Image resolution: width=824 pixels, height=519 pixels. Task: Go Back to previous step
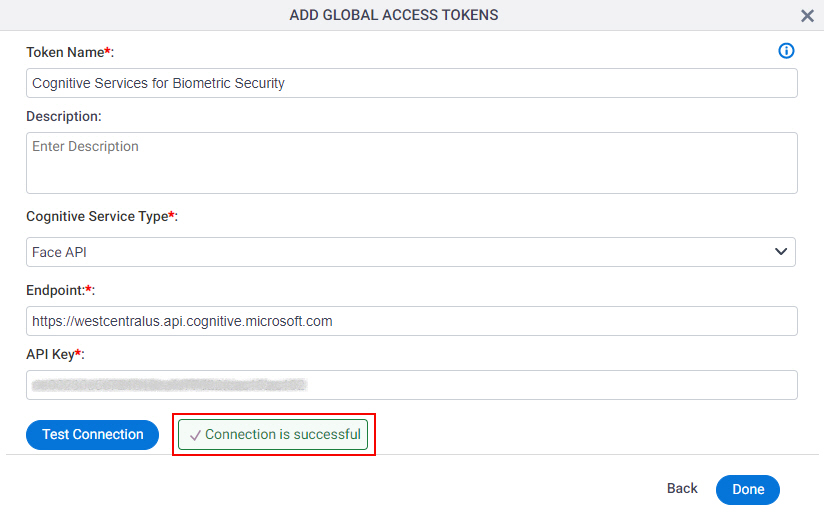pyautogui.click(x=682, y=489)
